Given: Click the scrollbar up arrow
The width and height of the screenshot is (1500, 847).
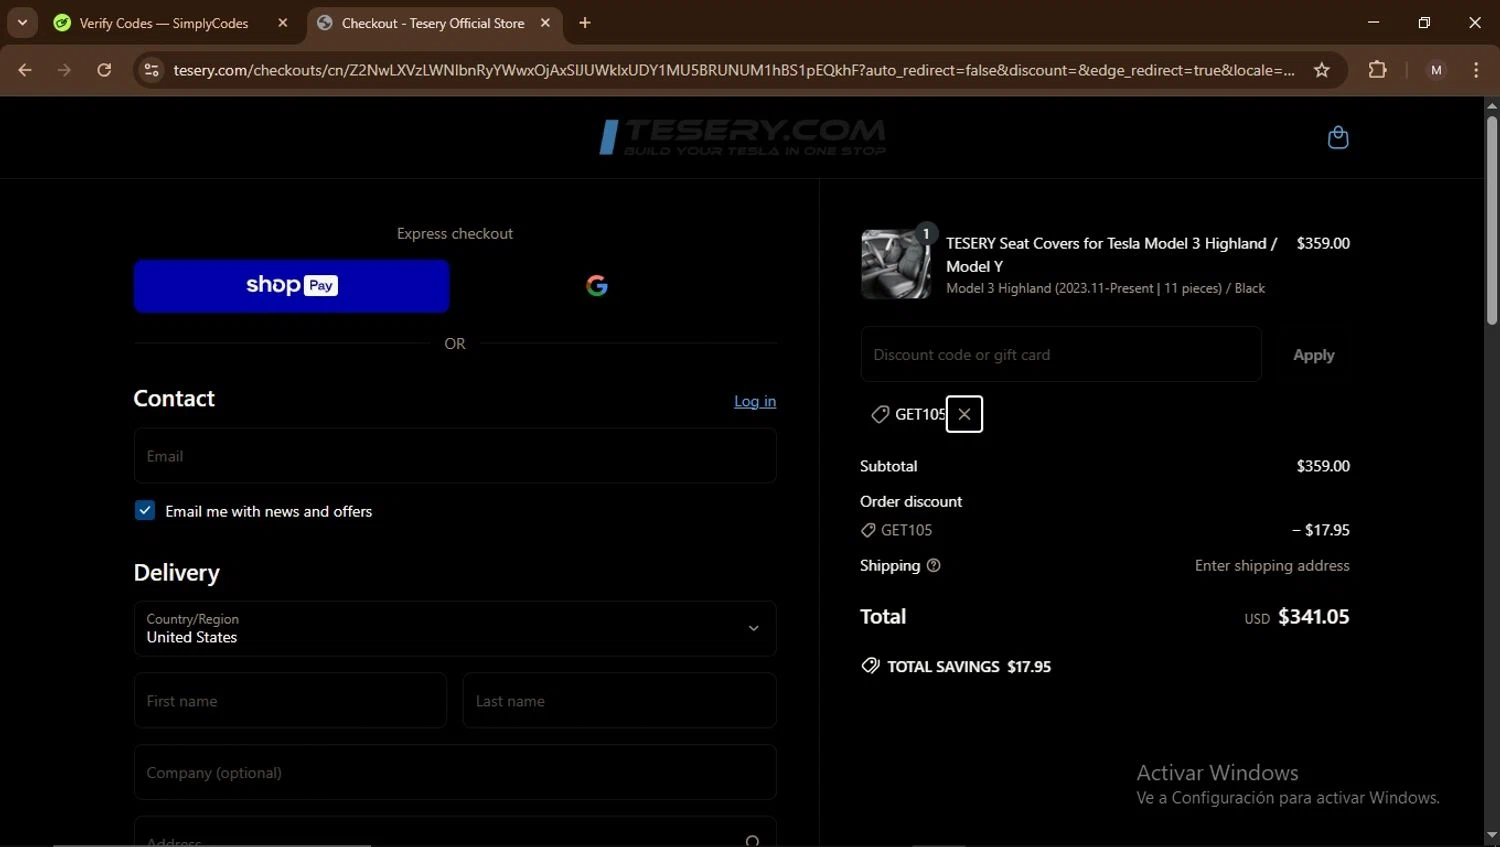Looking at the screenshot, I should tap(1492, 105).
